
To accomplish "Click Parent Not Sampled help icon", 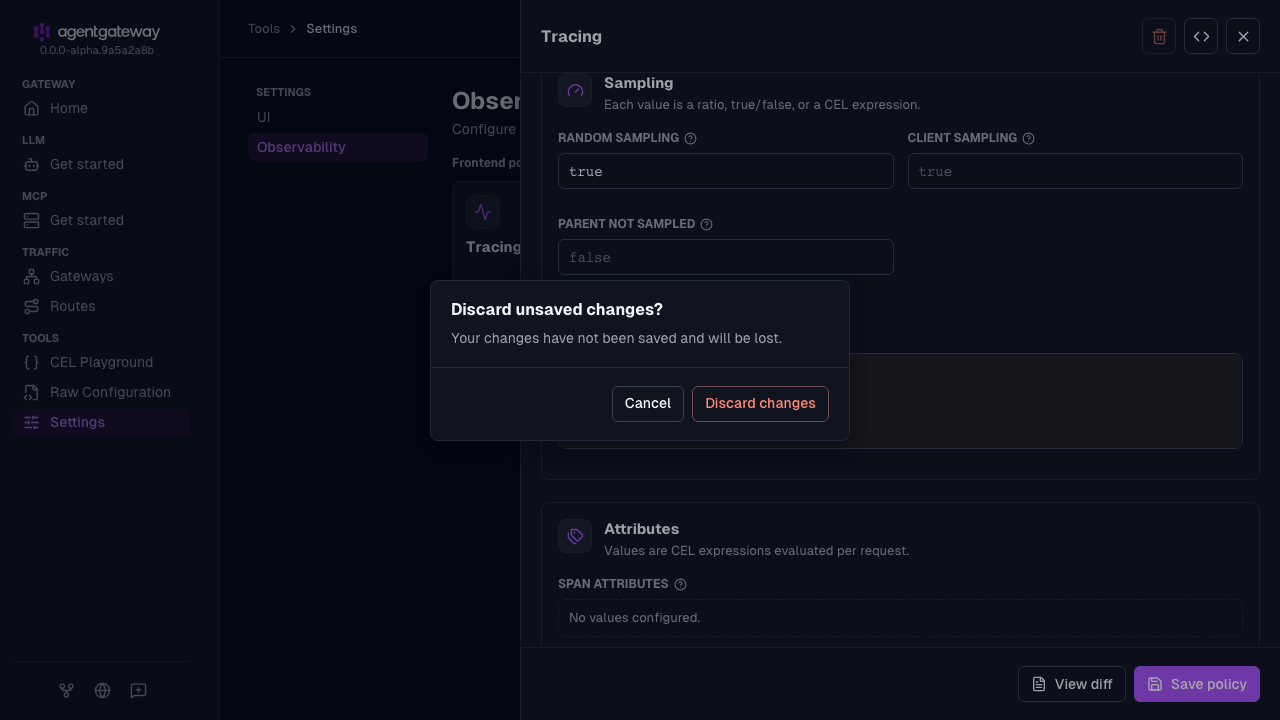I will tap(706, 224).
